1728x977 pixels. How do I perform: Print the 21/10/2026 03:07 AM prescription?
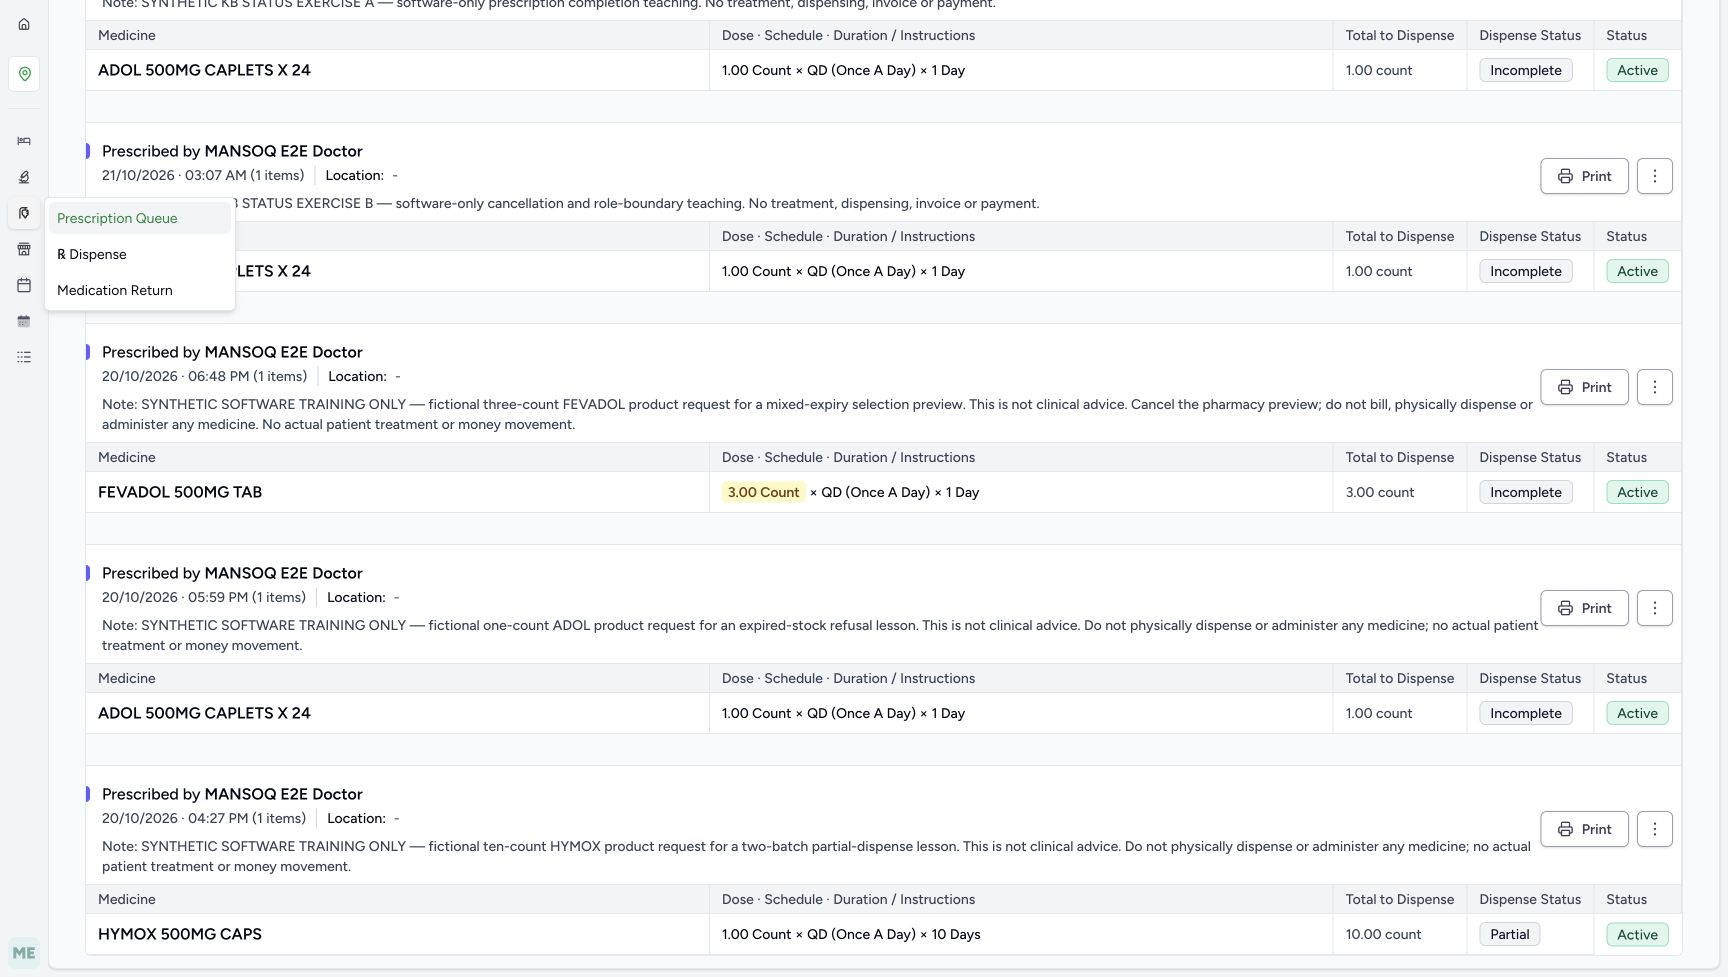(1584, 176)
